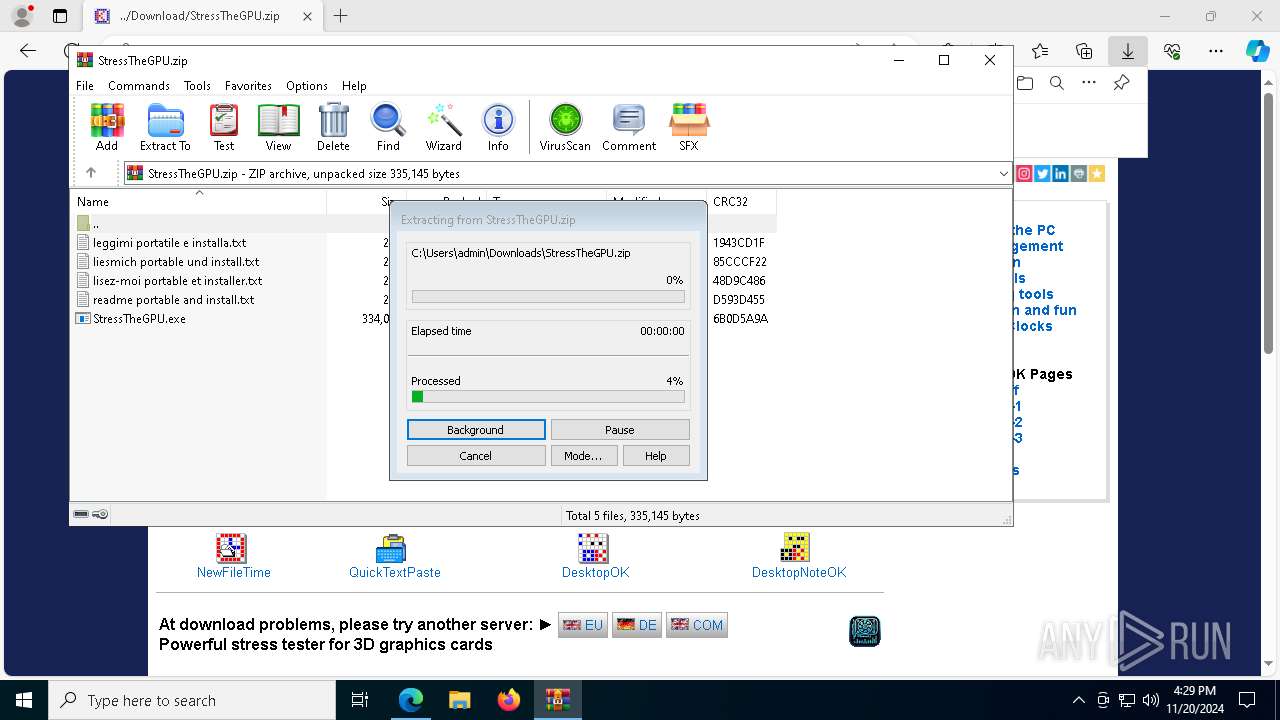Screen dimensions: 1280x720
Task: Open browser Favorites star icon
Action: point(1040,51)
